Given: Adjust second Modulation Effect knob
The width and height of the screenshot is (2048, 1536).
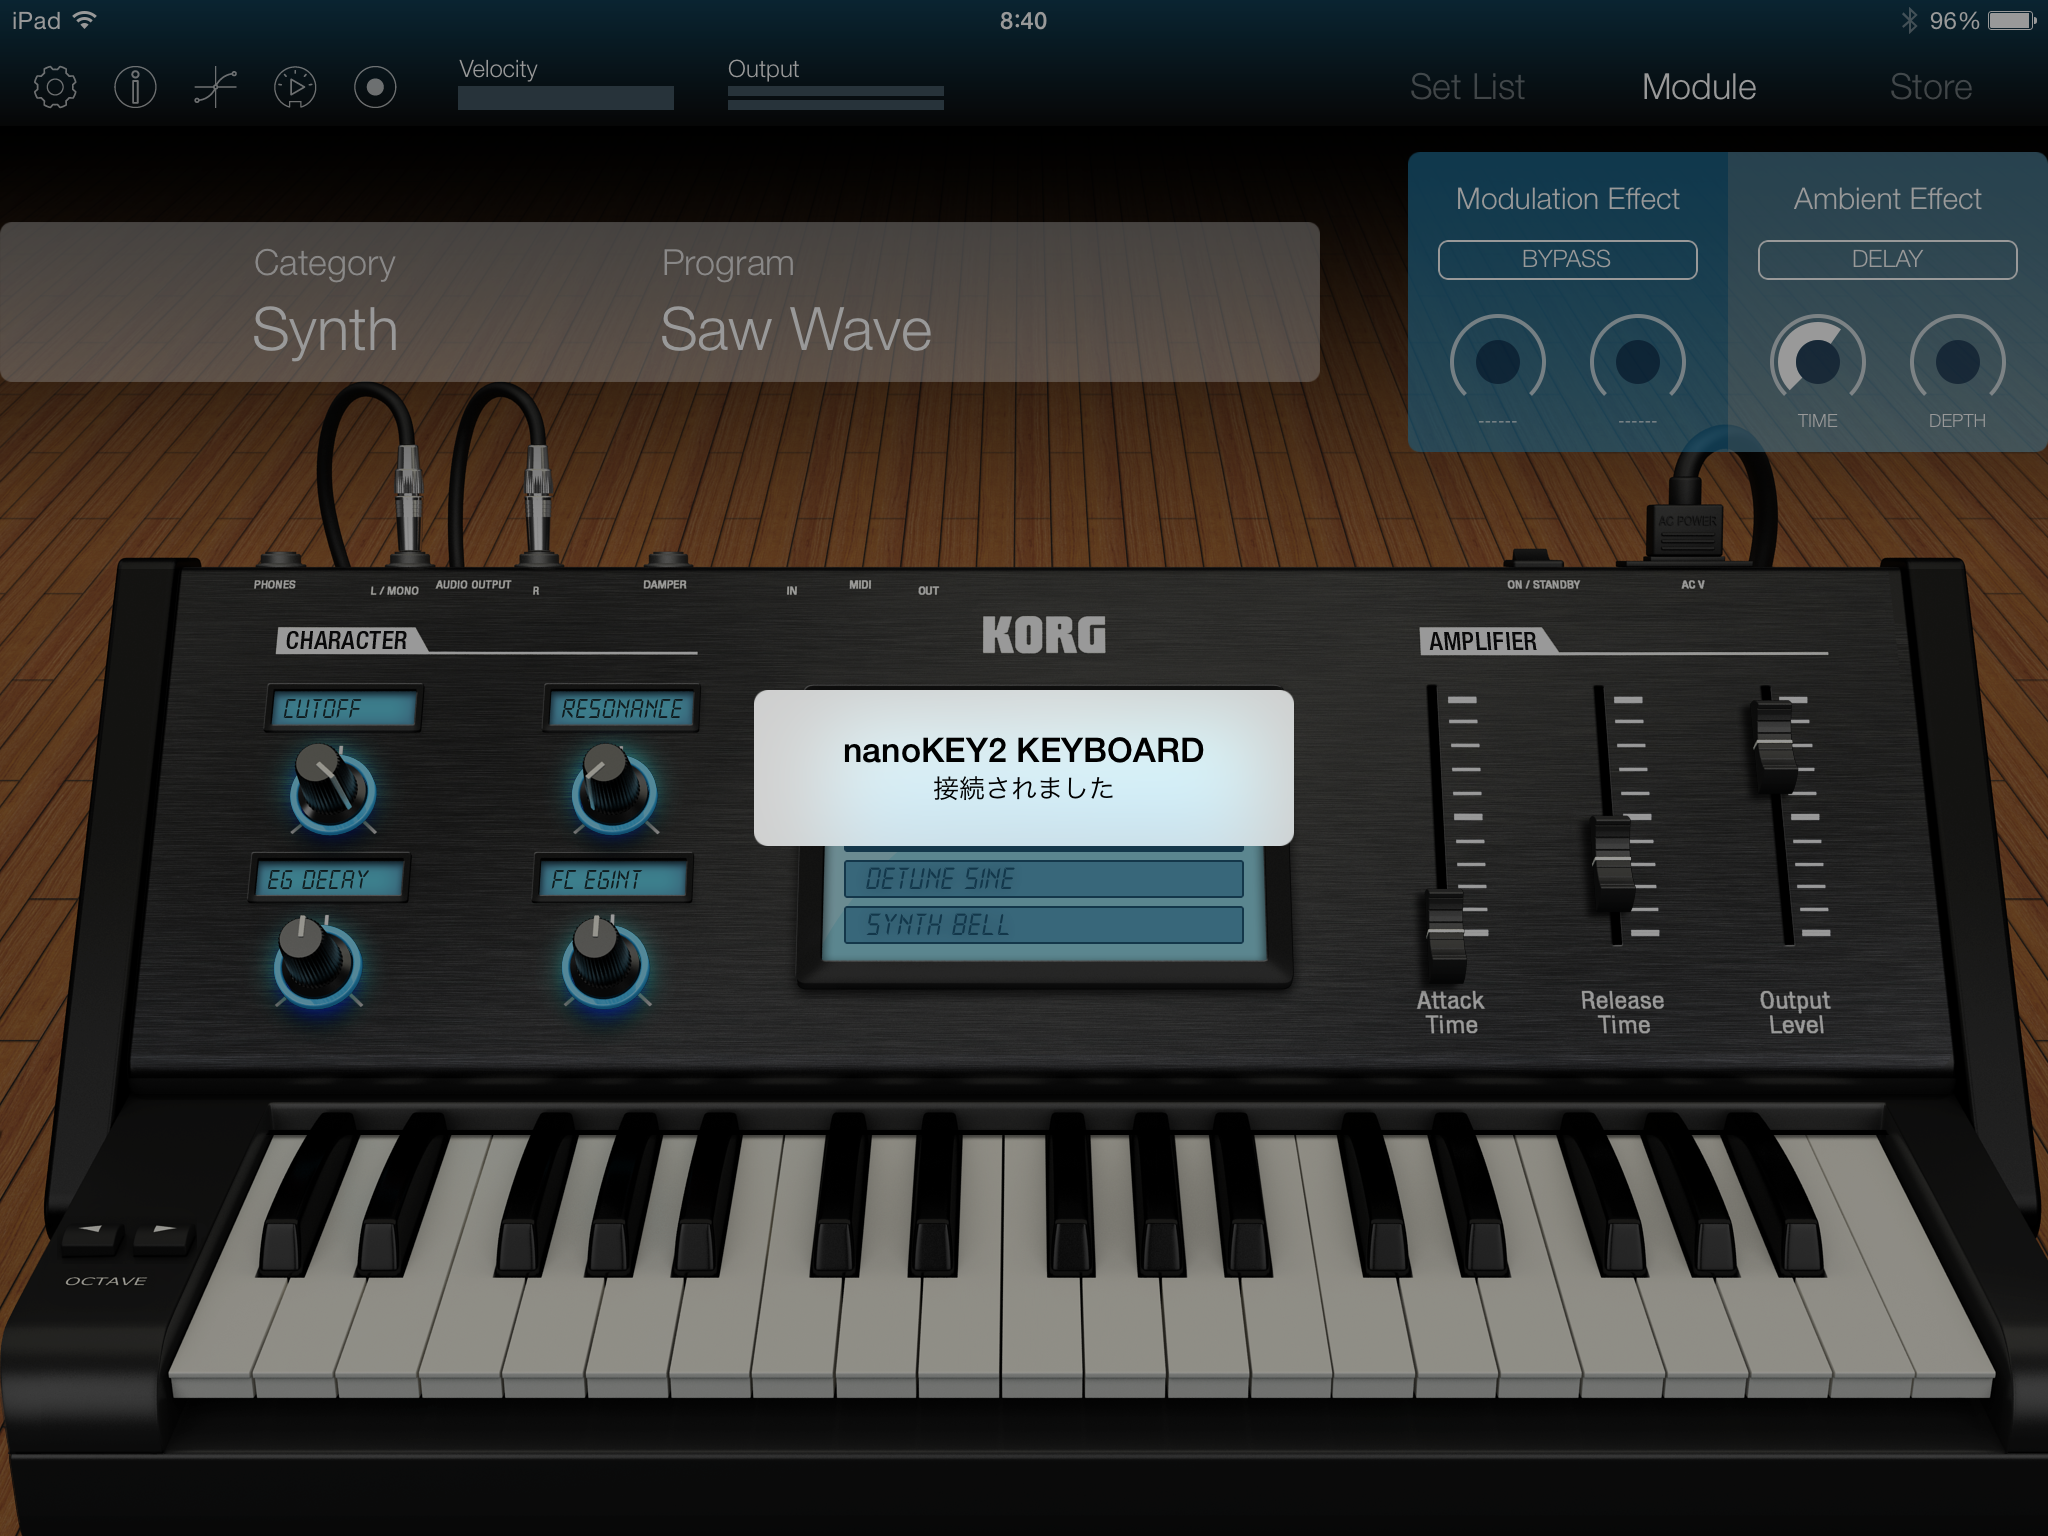Looking at the screenshot, I should (1638, 361).
